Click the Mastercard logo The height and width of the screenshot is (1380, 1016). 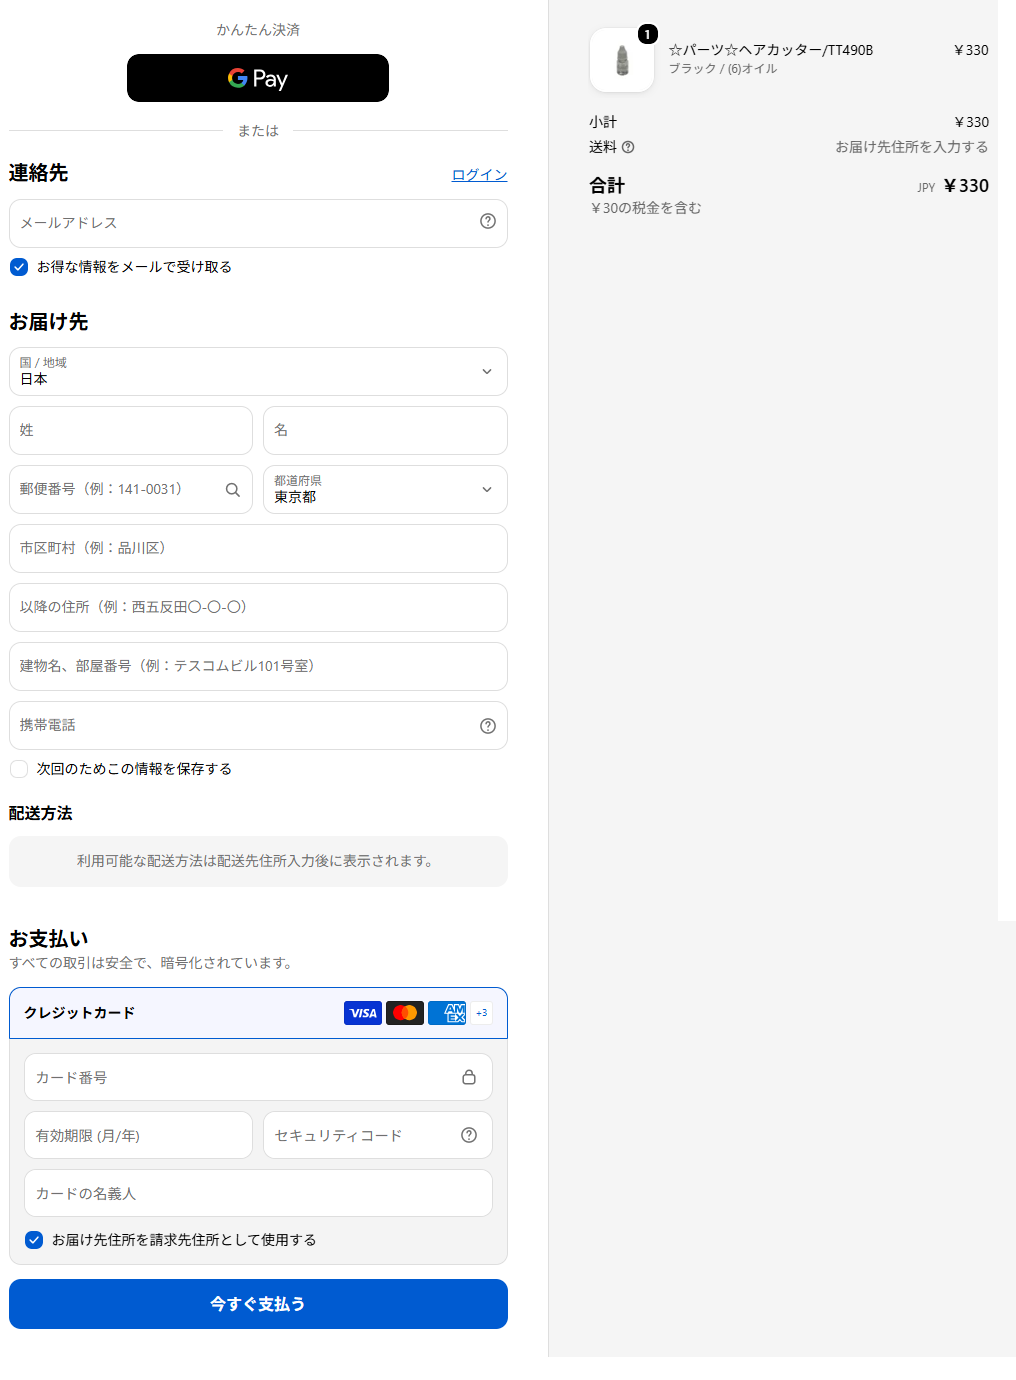(405, 1013)
